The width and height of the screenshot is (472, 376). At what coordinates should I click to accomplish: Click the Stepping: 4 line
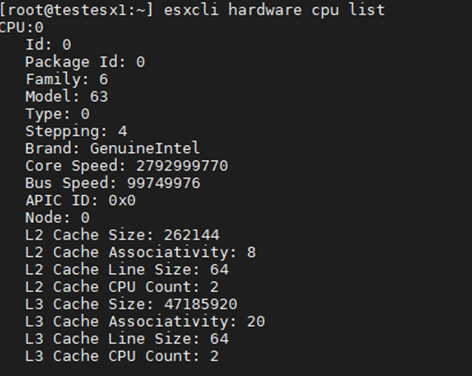click(76, 131)
